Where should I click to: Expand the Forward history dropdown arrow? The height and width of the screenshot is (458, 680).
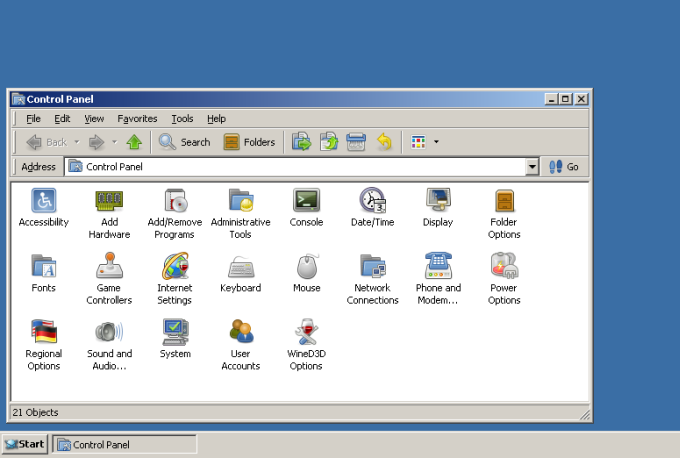tap(114, 142)
